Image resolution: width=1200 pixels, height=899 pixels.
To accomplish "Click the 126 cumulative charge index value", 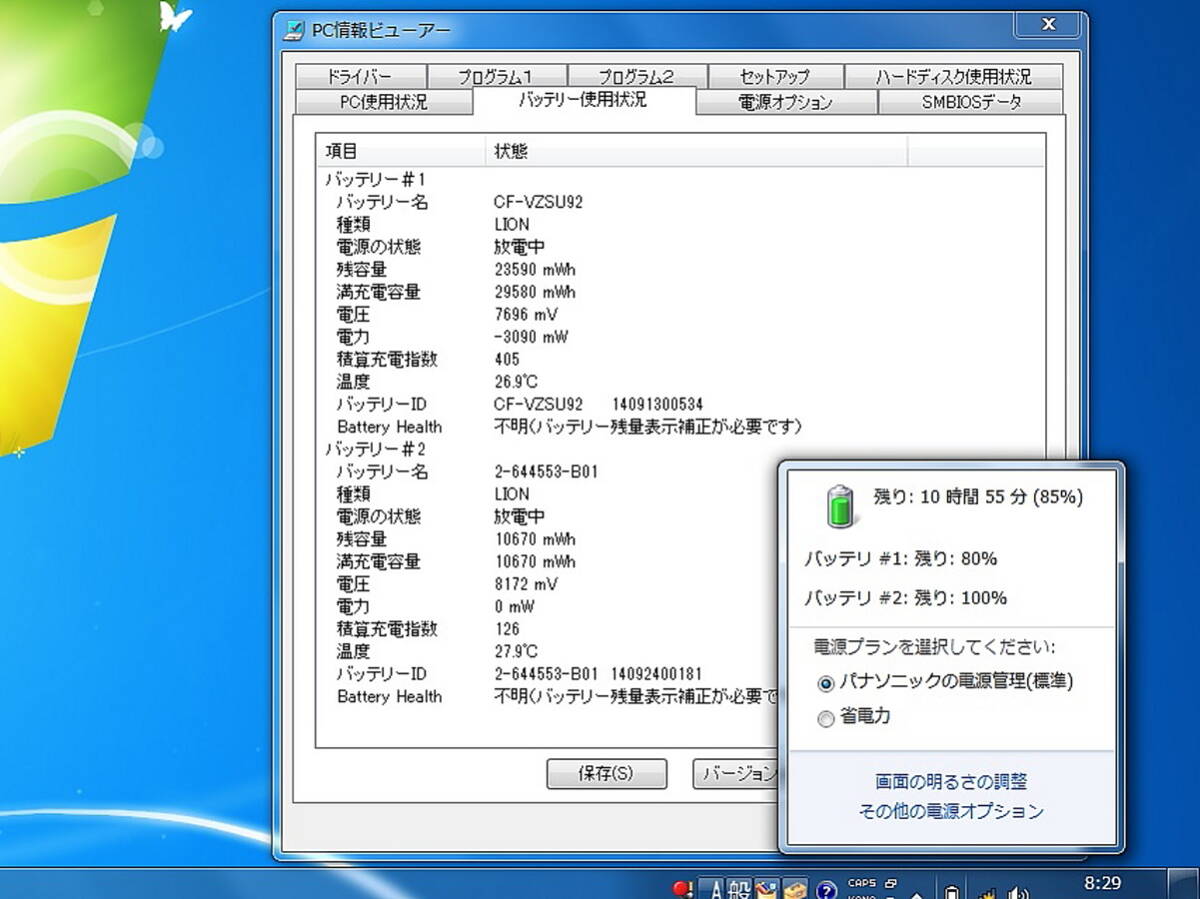I will click(507, 629).
